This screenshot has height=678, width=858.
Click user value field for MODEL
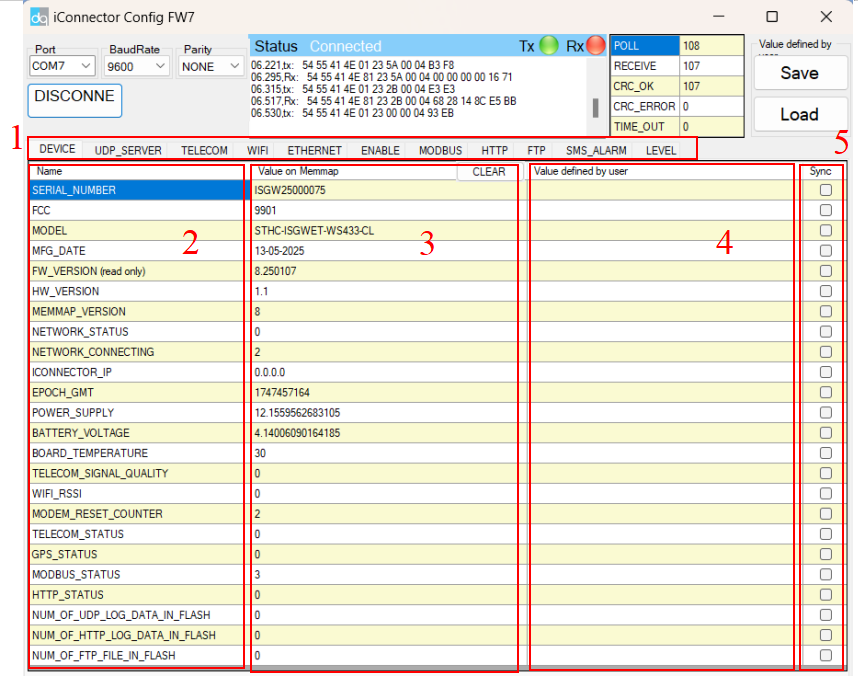(x=664, y=231)
